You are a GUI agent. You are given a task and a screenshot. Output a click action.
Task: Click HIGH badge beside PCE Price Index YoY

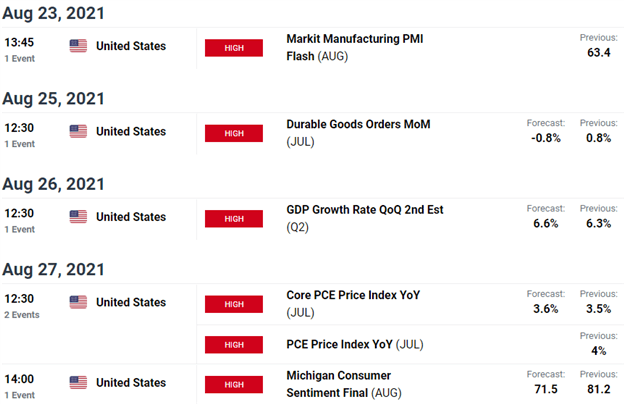coord(233,344)
